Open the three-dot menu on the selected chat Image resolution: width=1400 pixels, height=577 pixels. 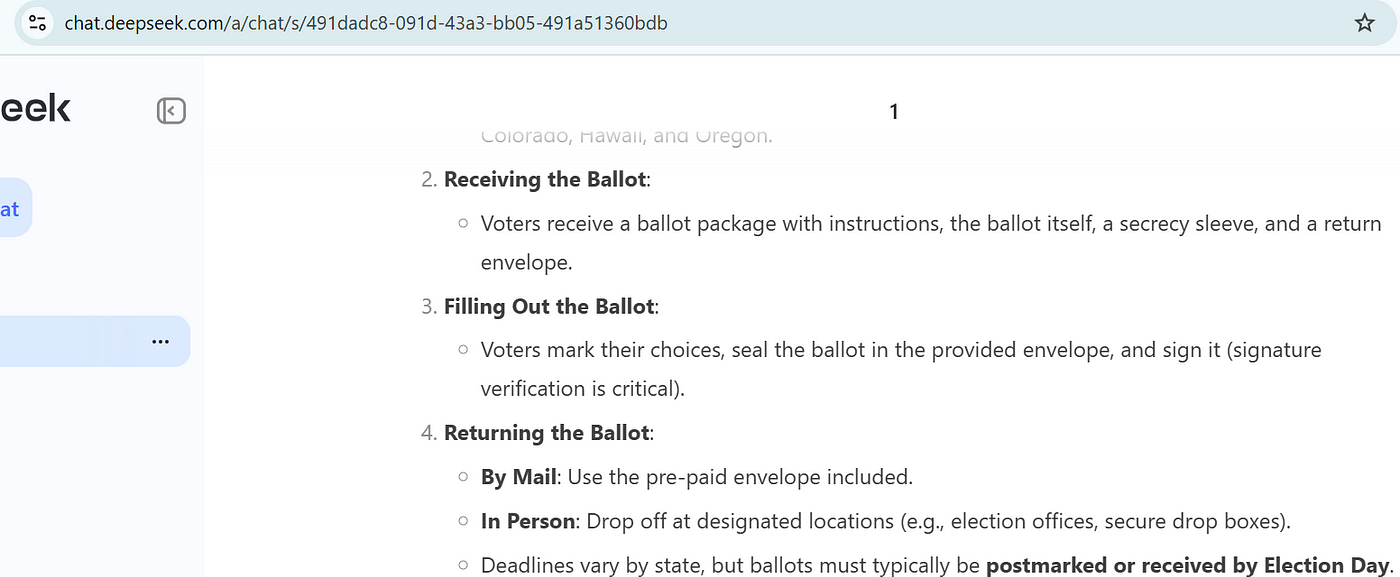(160, 341)
